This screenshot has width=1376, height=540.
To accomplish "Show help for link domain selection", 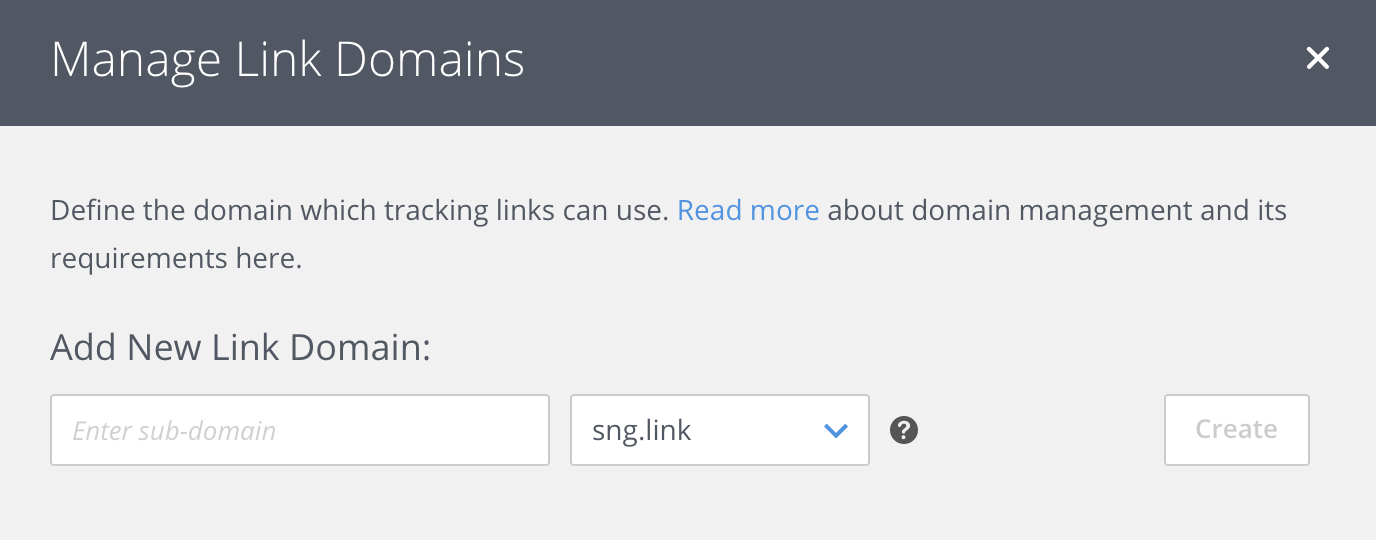I will point(904,430).
